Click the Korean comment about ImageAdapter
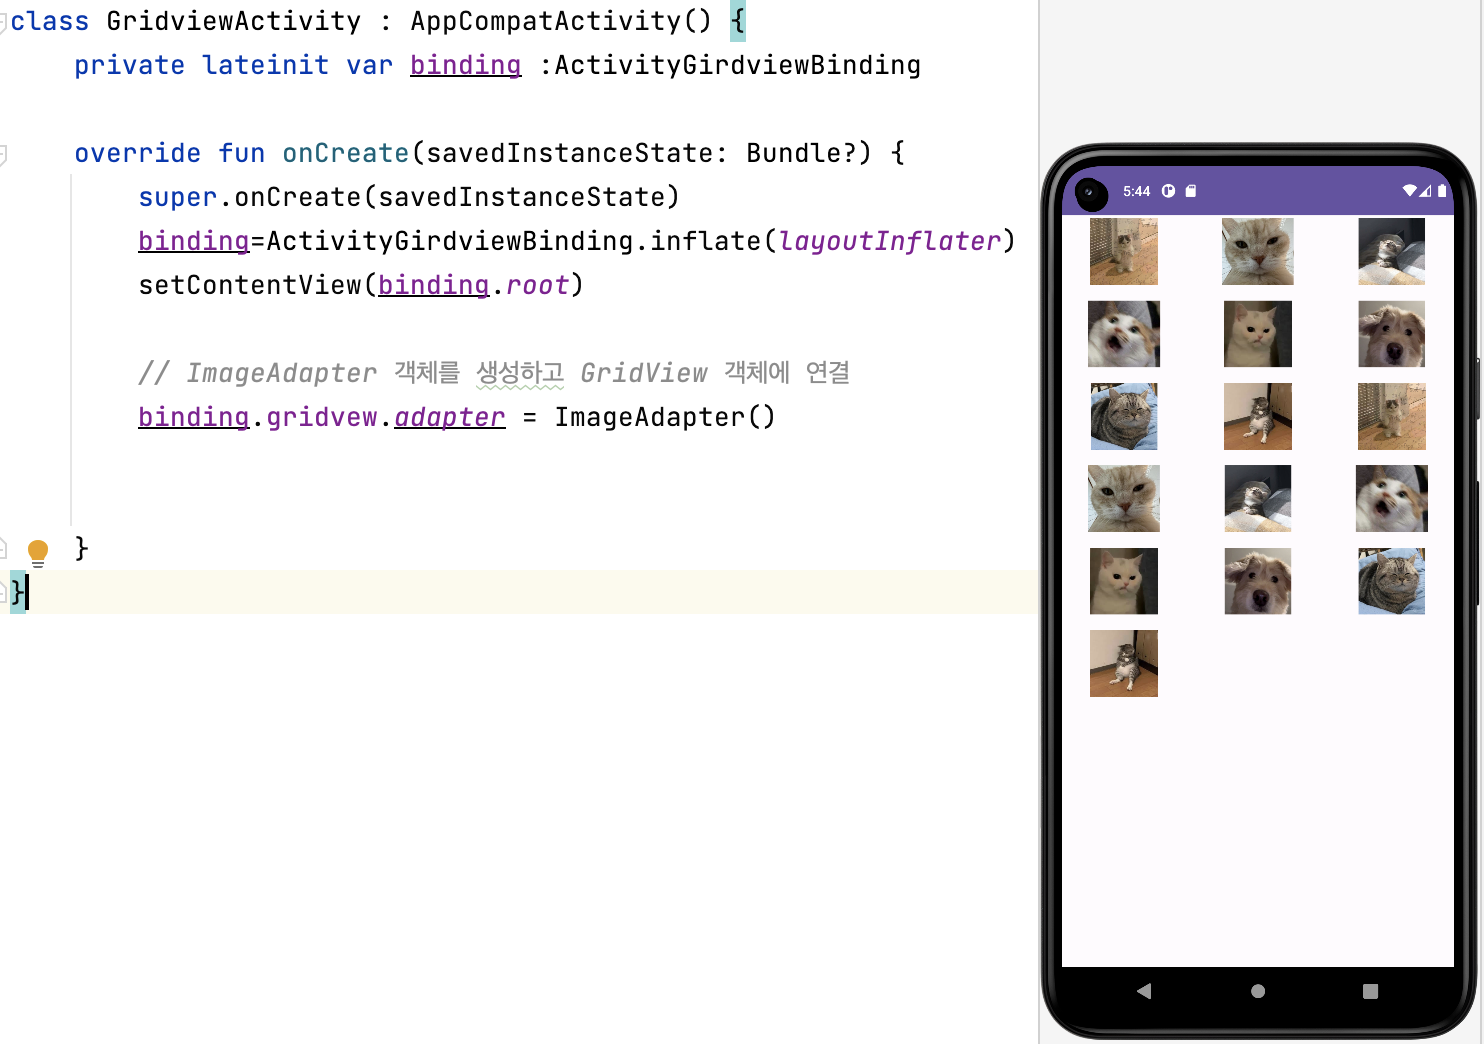The height and width of the screenshot is (1044, 1484). pos(494,373)
